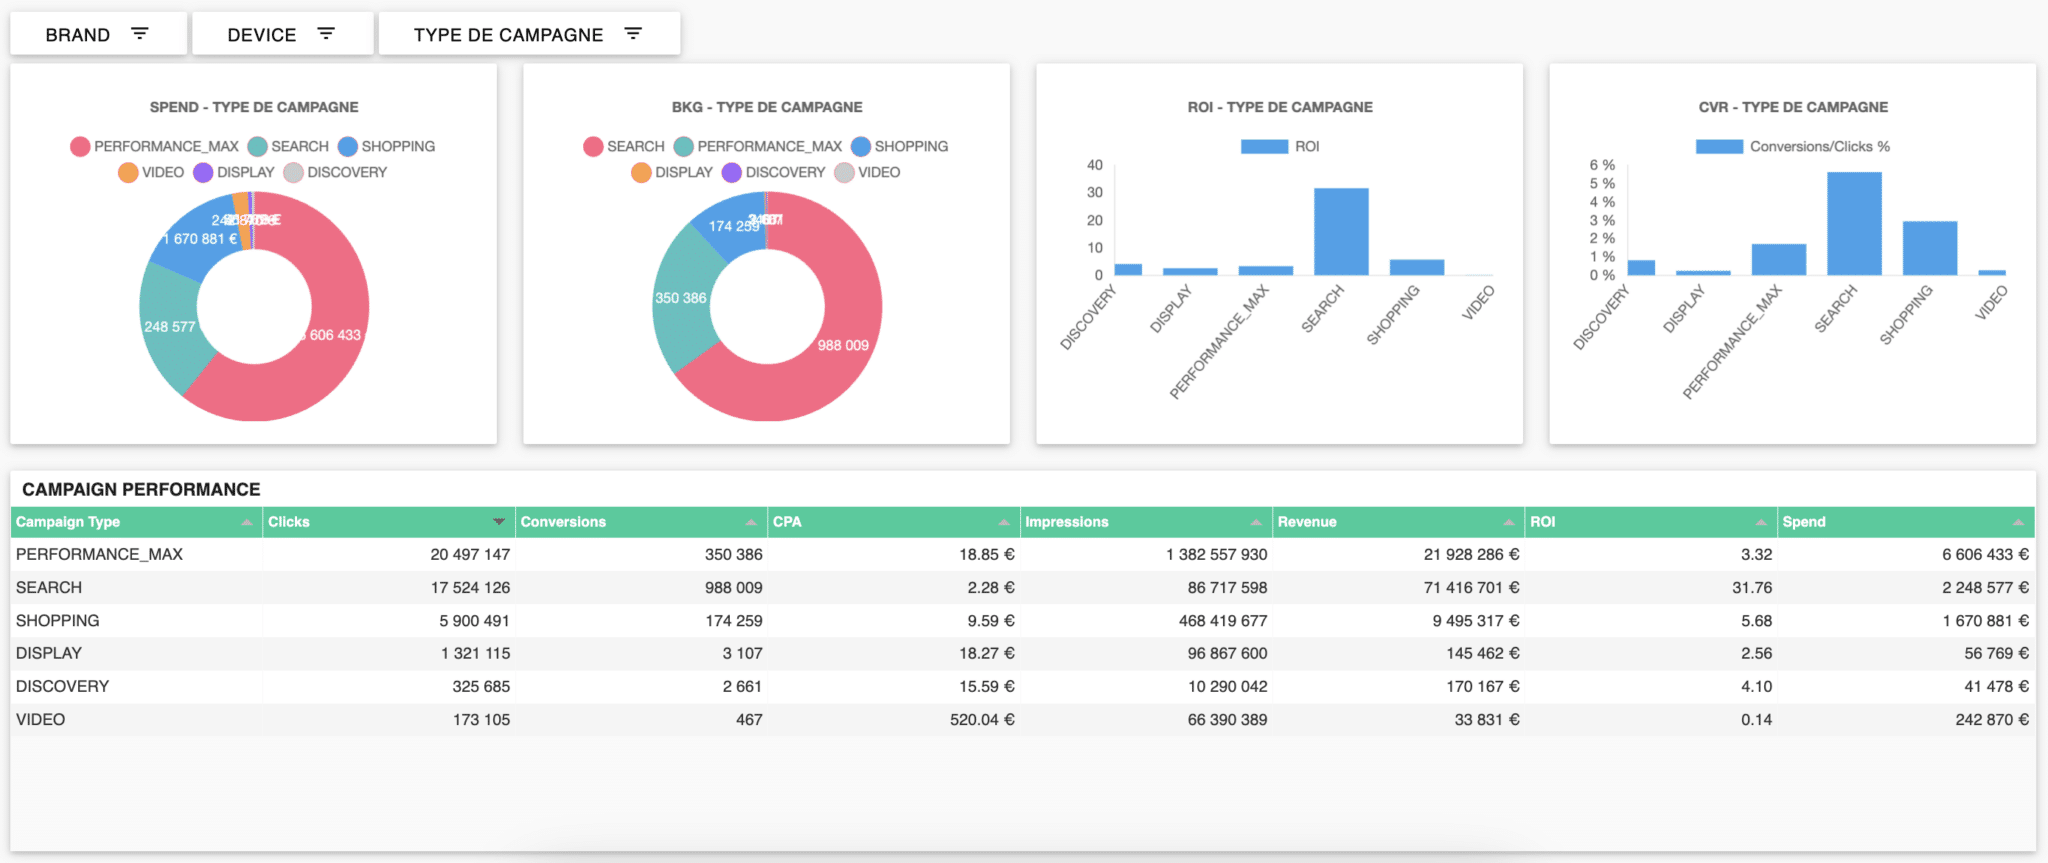This screenshot has height=863, width=2048.
Task: Select the DISCOVERY table row label
Action: point(62,686)
